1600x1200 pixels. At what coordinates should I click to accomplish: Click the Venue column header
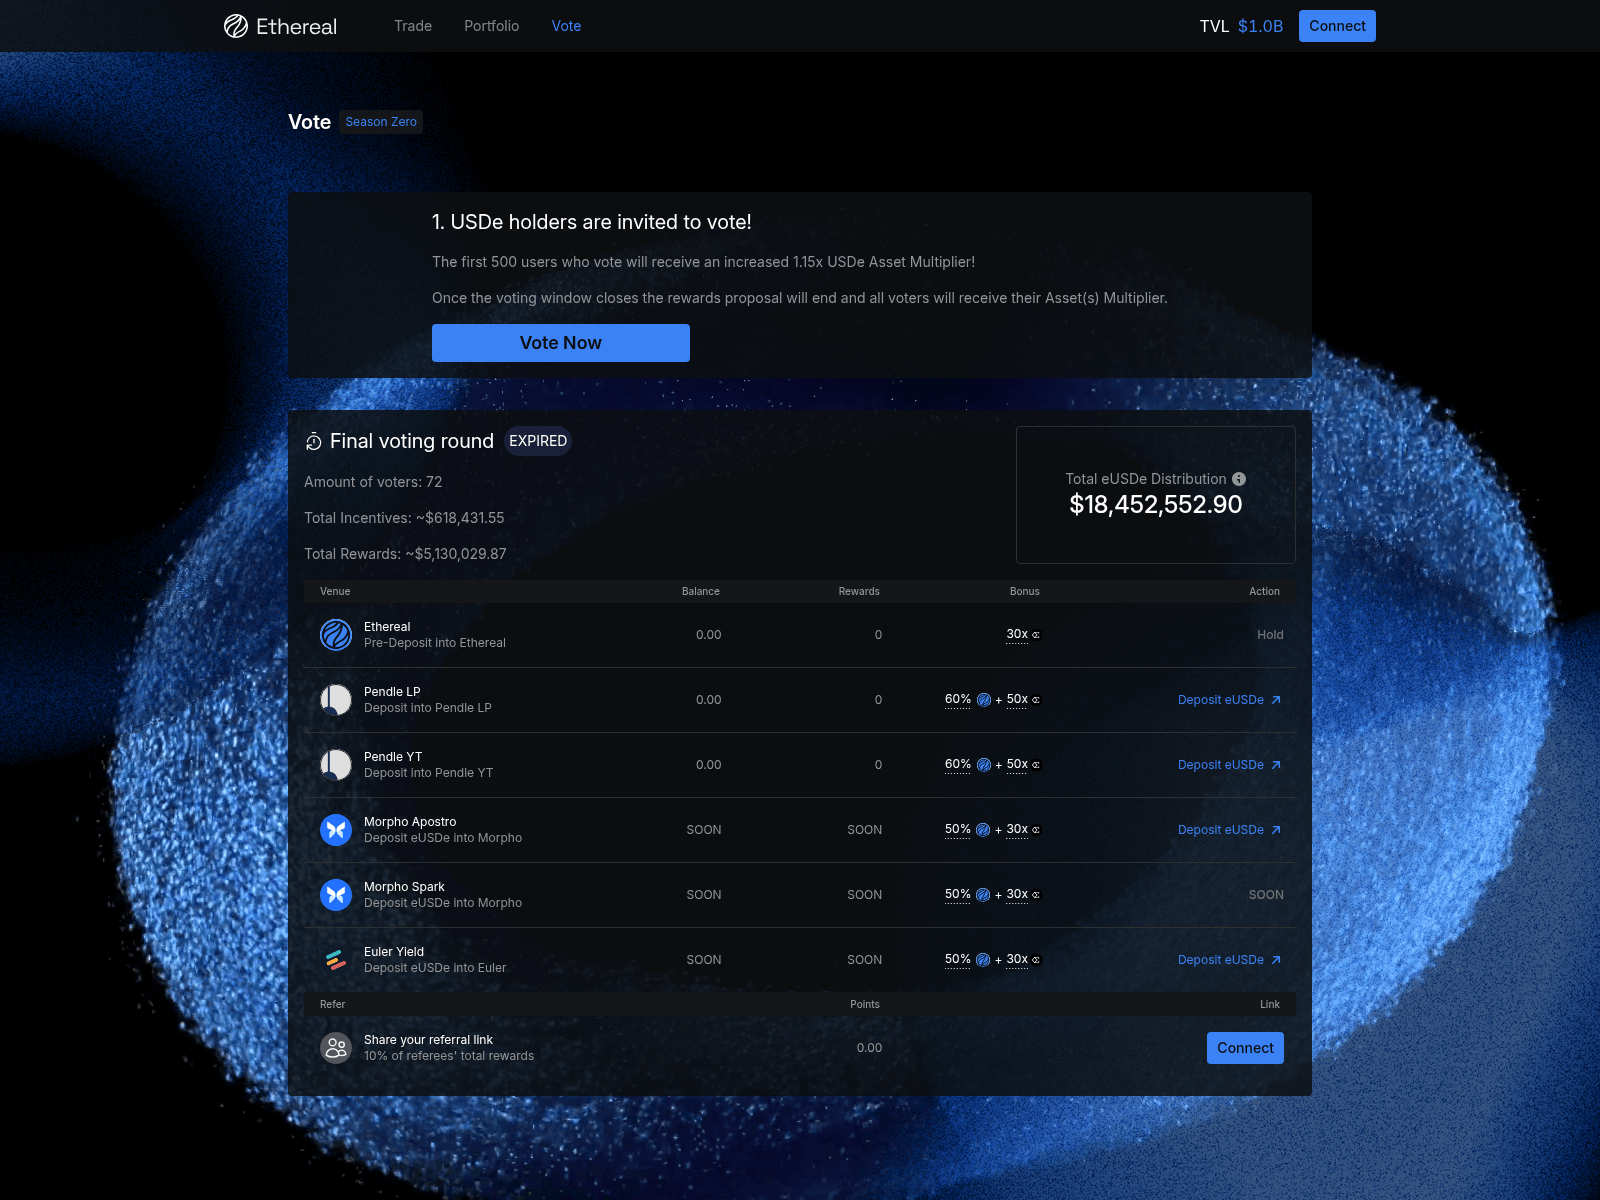pos(335,591)
